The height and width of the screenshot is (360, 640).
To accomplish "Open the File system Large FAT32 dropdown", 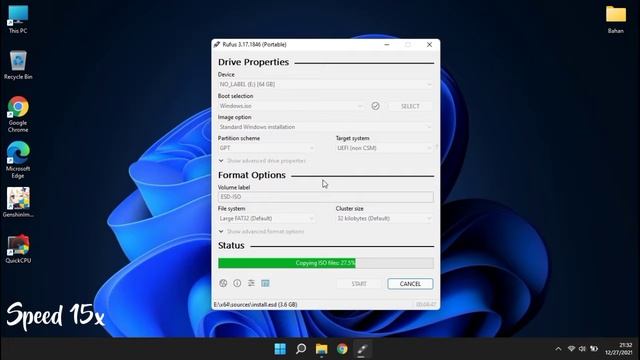I will click(x=267, y=218).
